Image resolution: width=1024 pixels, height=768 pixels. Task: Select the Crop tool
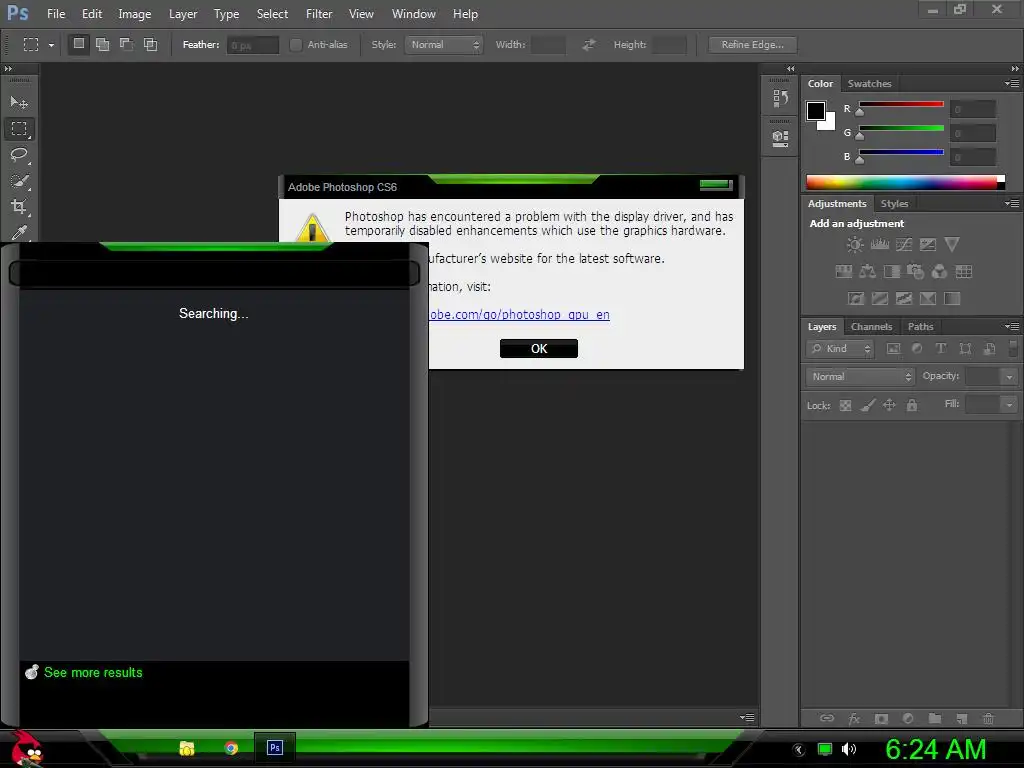[x=19, y=207]
